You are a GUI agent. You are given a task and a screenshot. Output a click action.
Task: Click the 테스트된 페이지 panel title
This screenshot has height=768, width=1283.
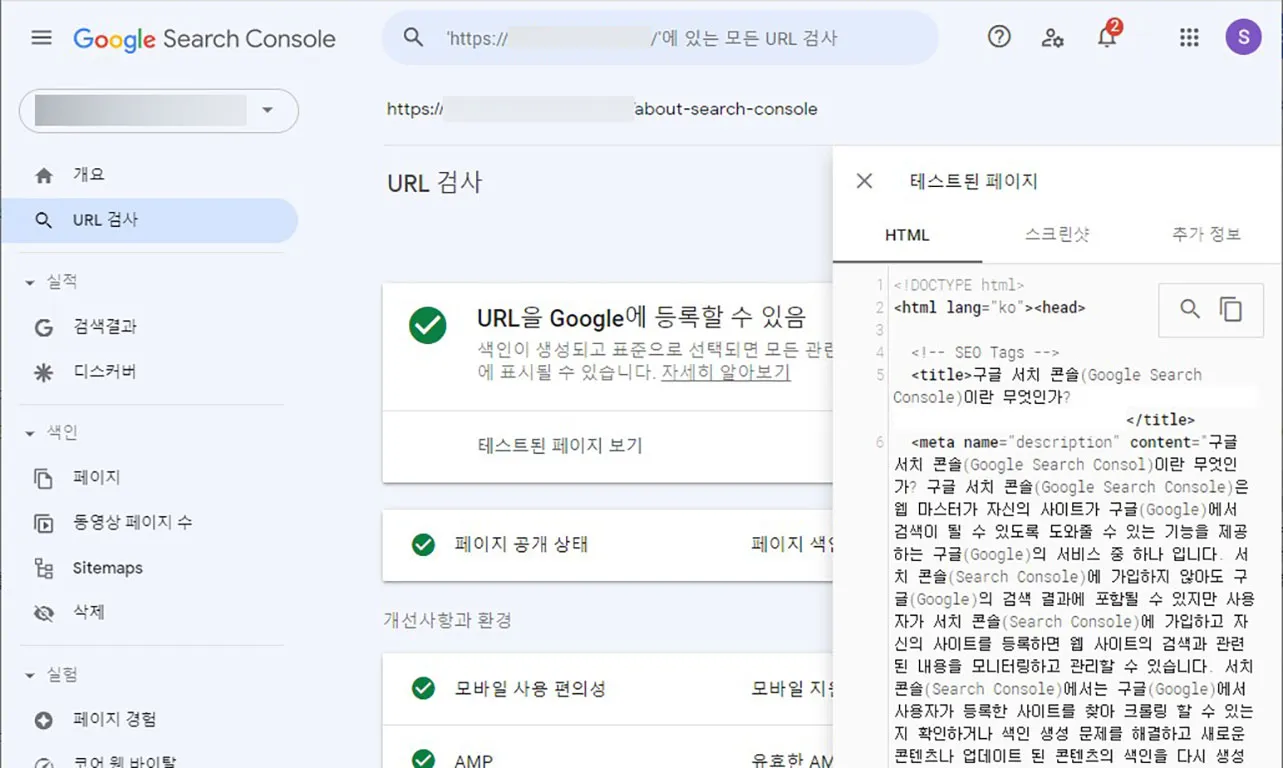click(x=973, y=181)
